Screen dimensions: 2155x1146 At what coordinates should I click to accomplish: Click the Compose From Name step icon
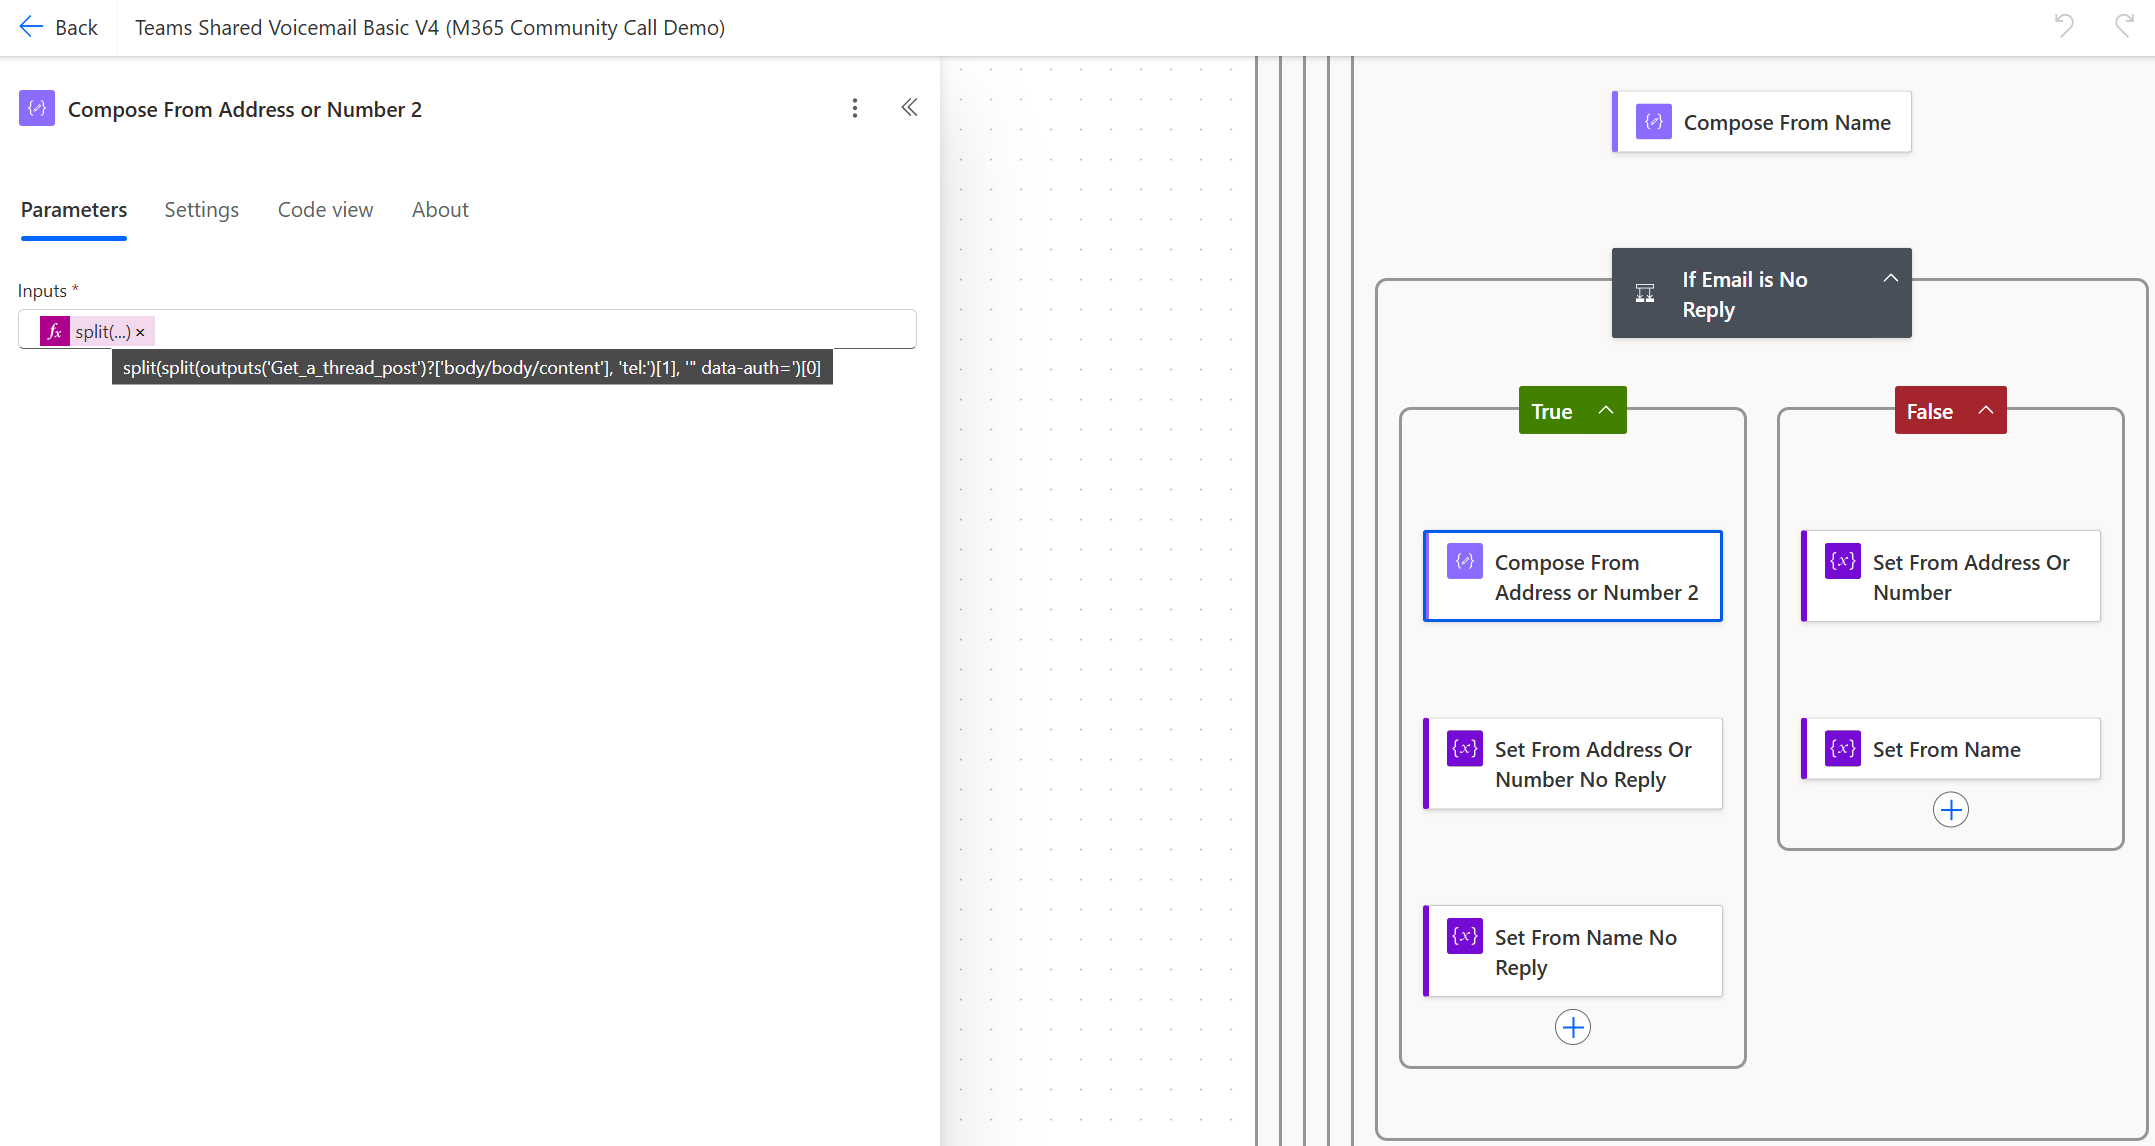pos(1652,121)
